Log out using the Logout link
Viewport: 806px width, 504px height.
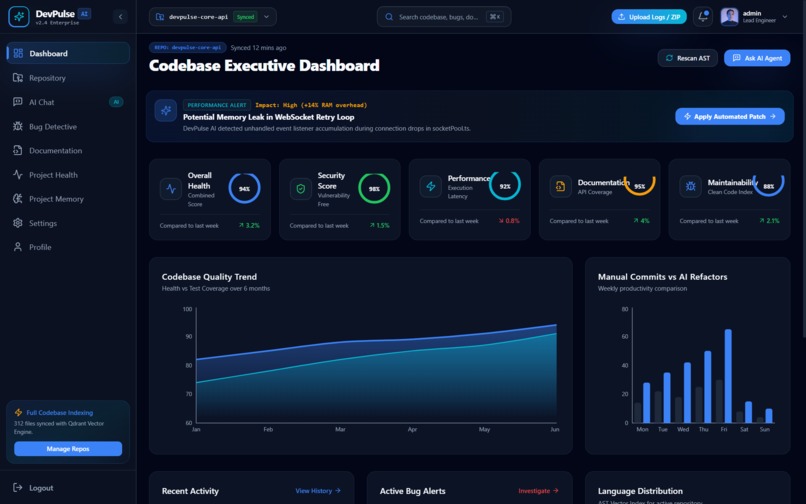[41, 488]
